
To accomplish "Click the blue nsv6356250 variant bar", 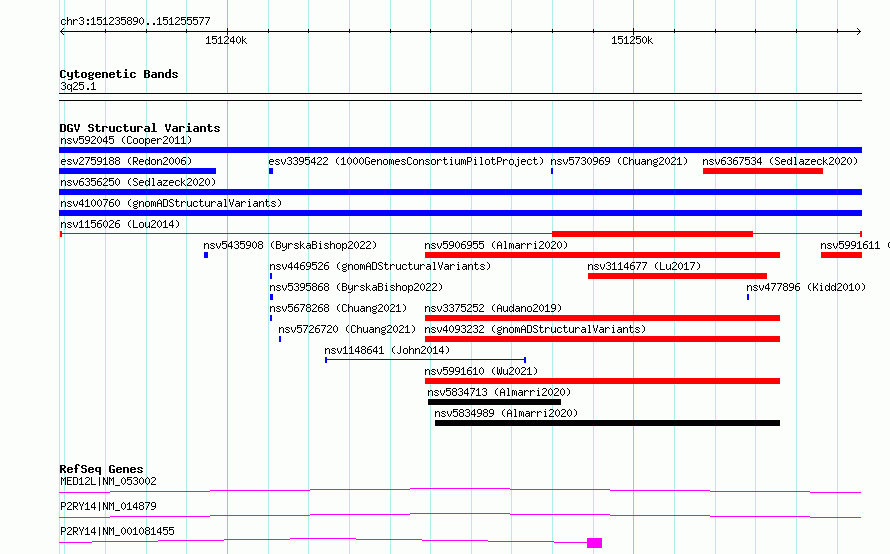I will tap(460, 192).
